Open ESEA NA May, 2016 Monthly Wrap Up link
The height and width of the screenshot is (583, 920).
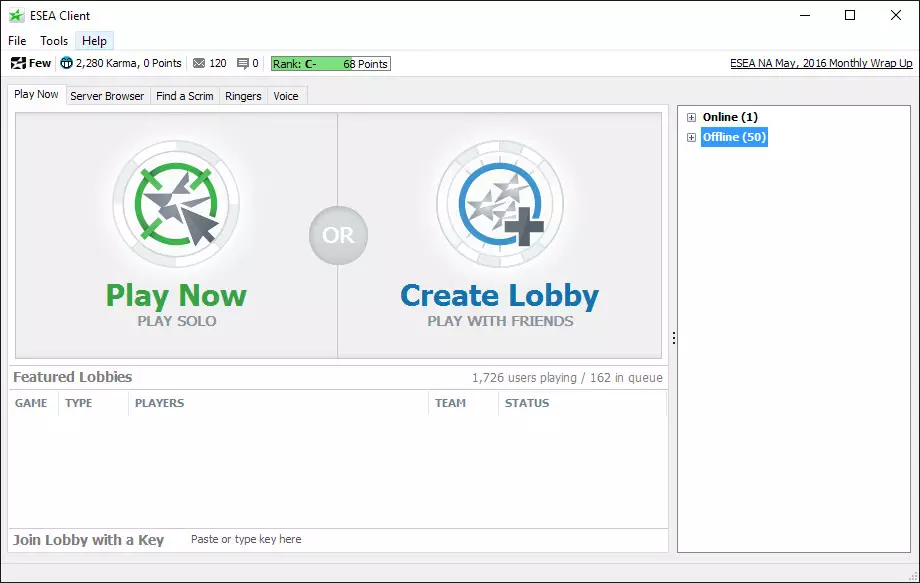coord(821,63)
